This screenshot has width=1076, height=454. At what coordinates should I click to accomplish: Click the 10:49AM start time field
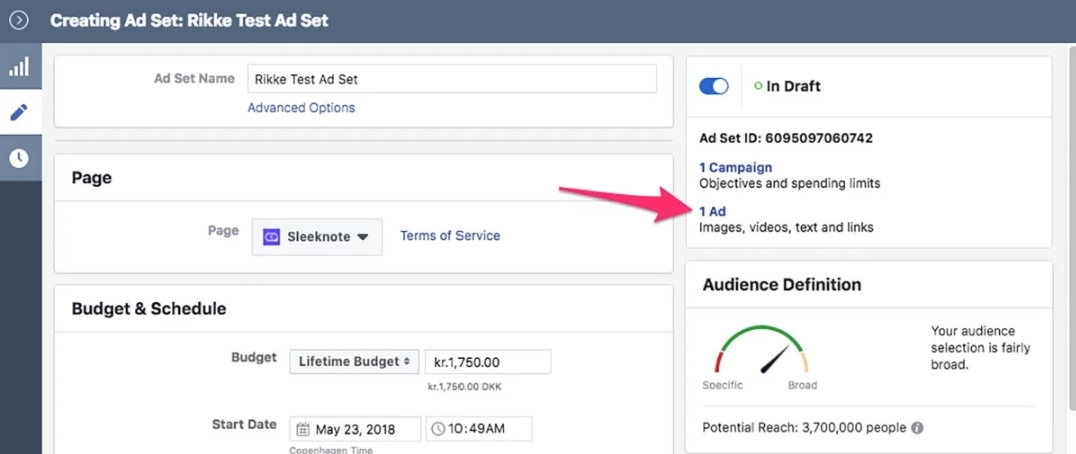pos(479,429)
